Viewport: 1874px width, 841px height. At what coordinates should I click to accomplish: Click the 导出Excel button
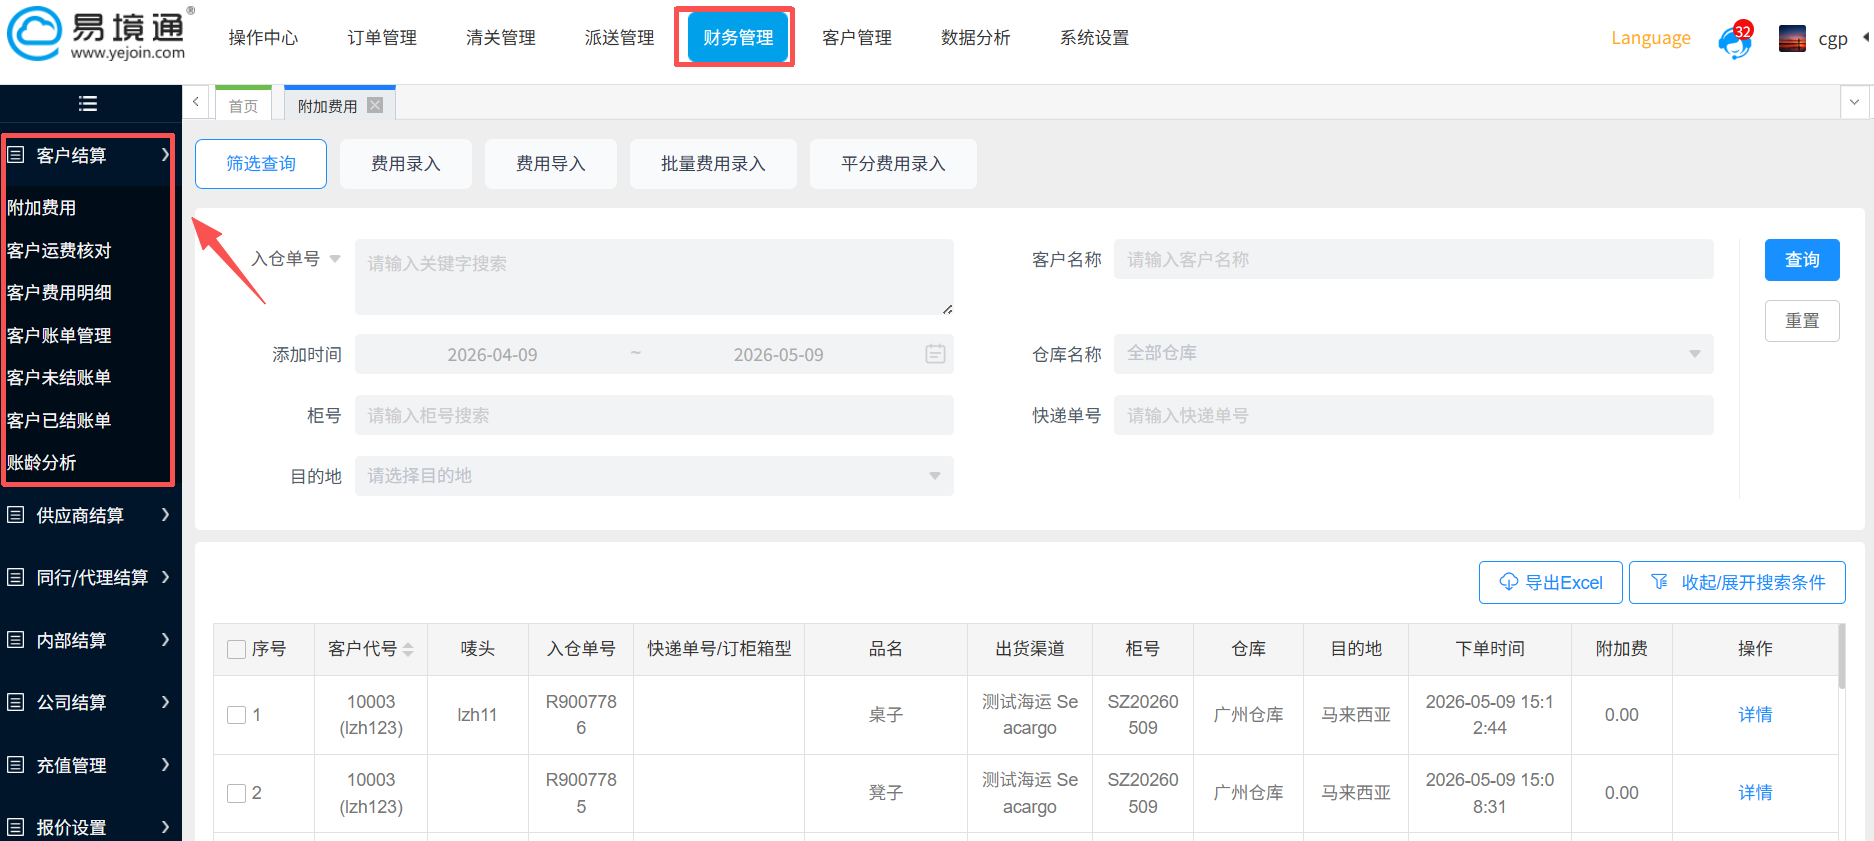pos(1550,582)
